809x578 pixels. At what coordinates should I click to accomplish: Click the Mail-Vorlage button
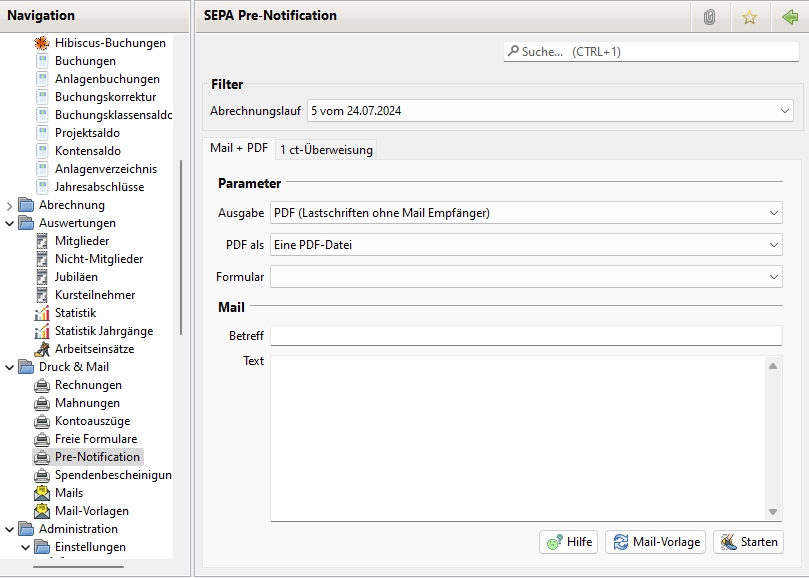pyautogui.click(x=655, y=542)
